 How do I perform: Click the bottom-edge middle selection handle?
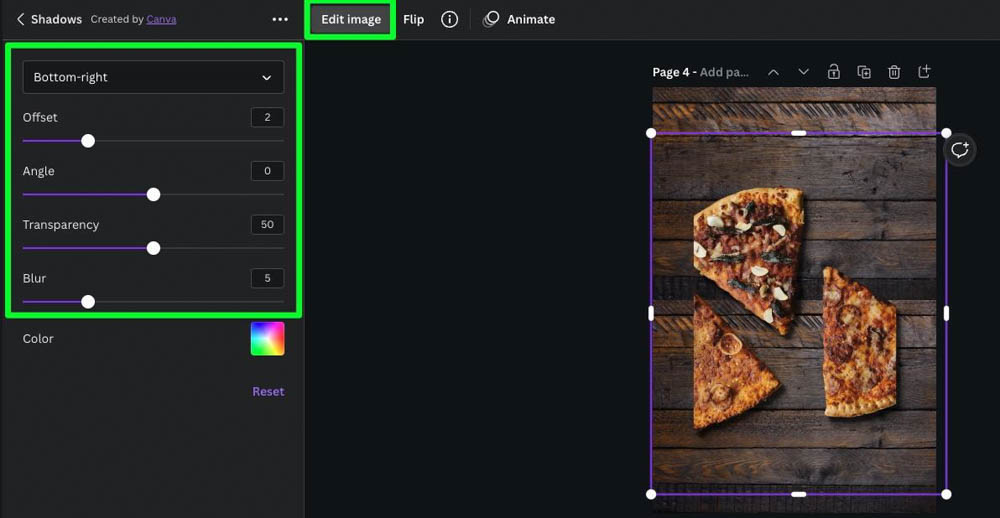798,494
